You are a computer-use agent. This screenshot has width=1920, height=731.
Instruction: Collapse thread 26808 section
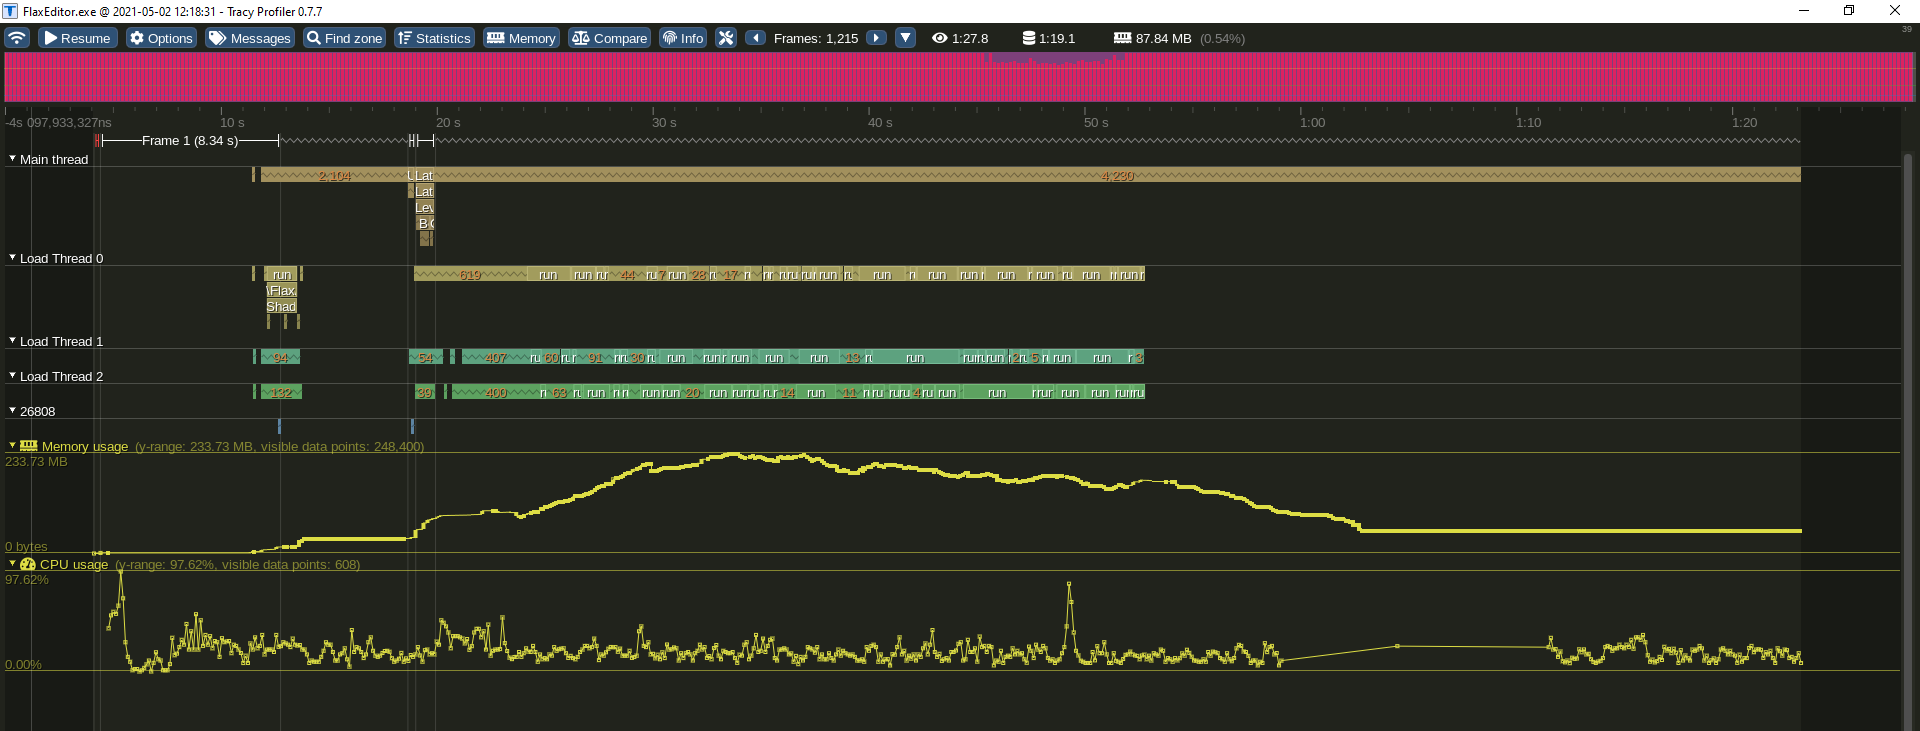pos(13,411)
